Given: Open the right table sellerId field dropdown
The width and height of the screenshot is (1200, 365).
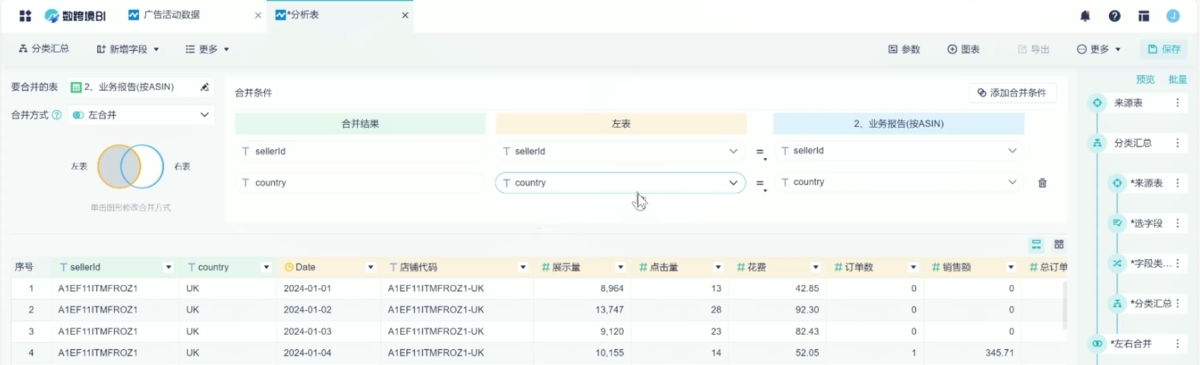Looking at the screenshot, I should [x=898, y=151].
